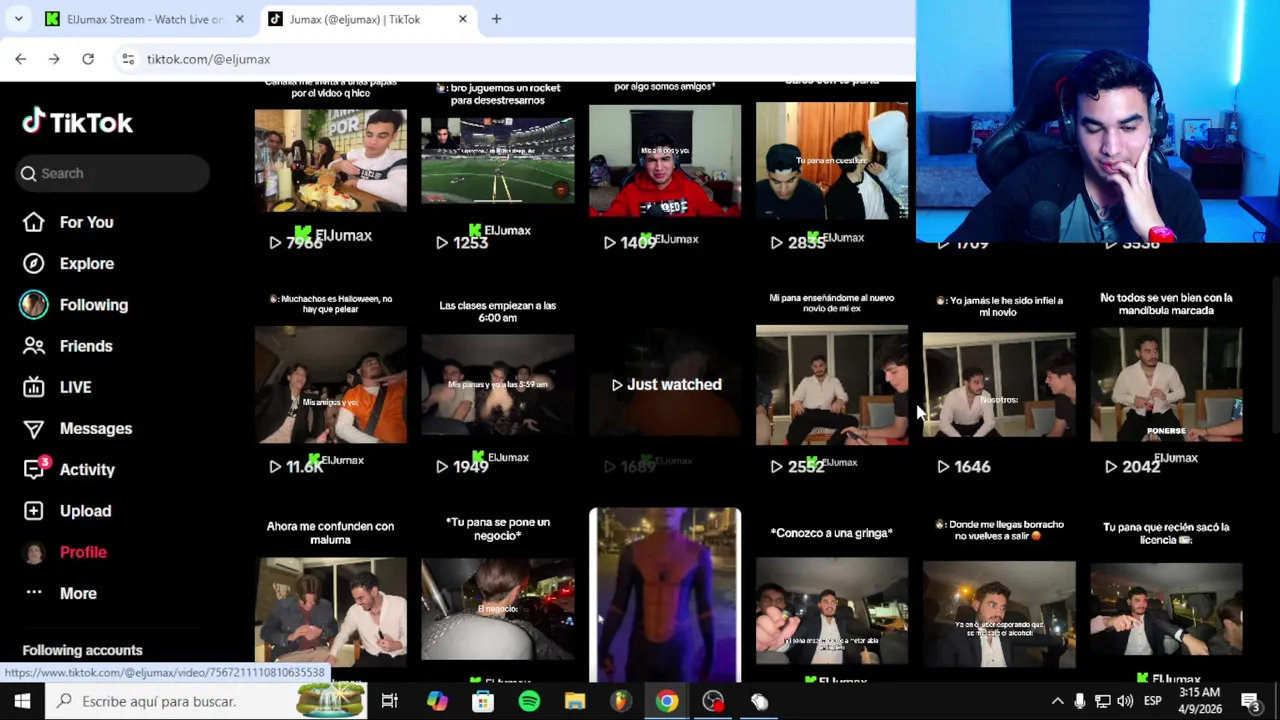
Task: Reload the TikTok page
Action: pos(88,59)
